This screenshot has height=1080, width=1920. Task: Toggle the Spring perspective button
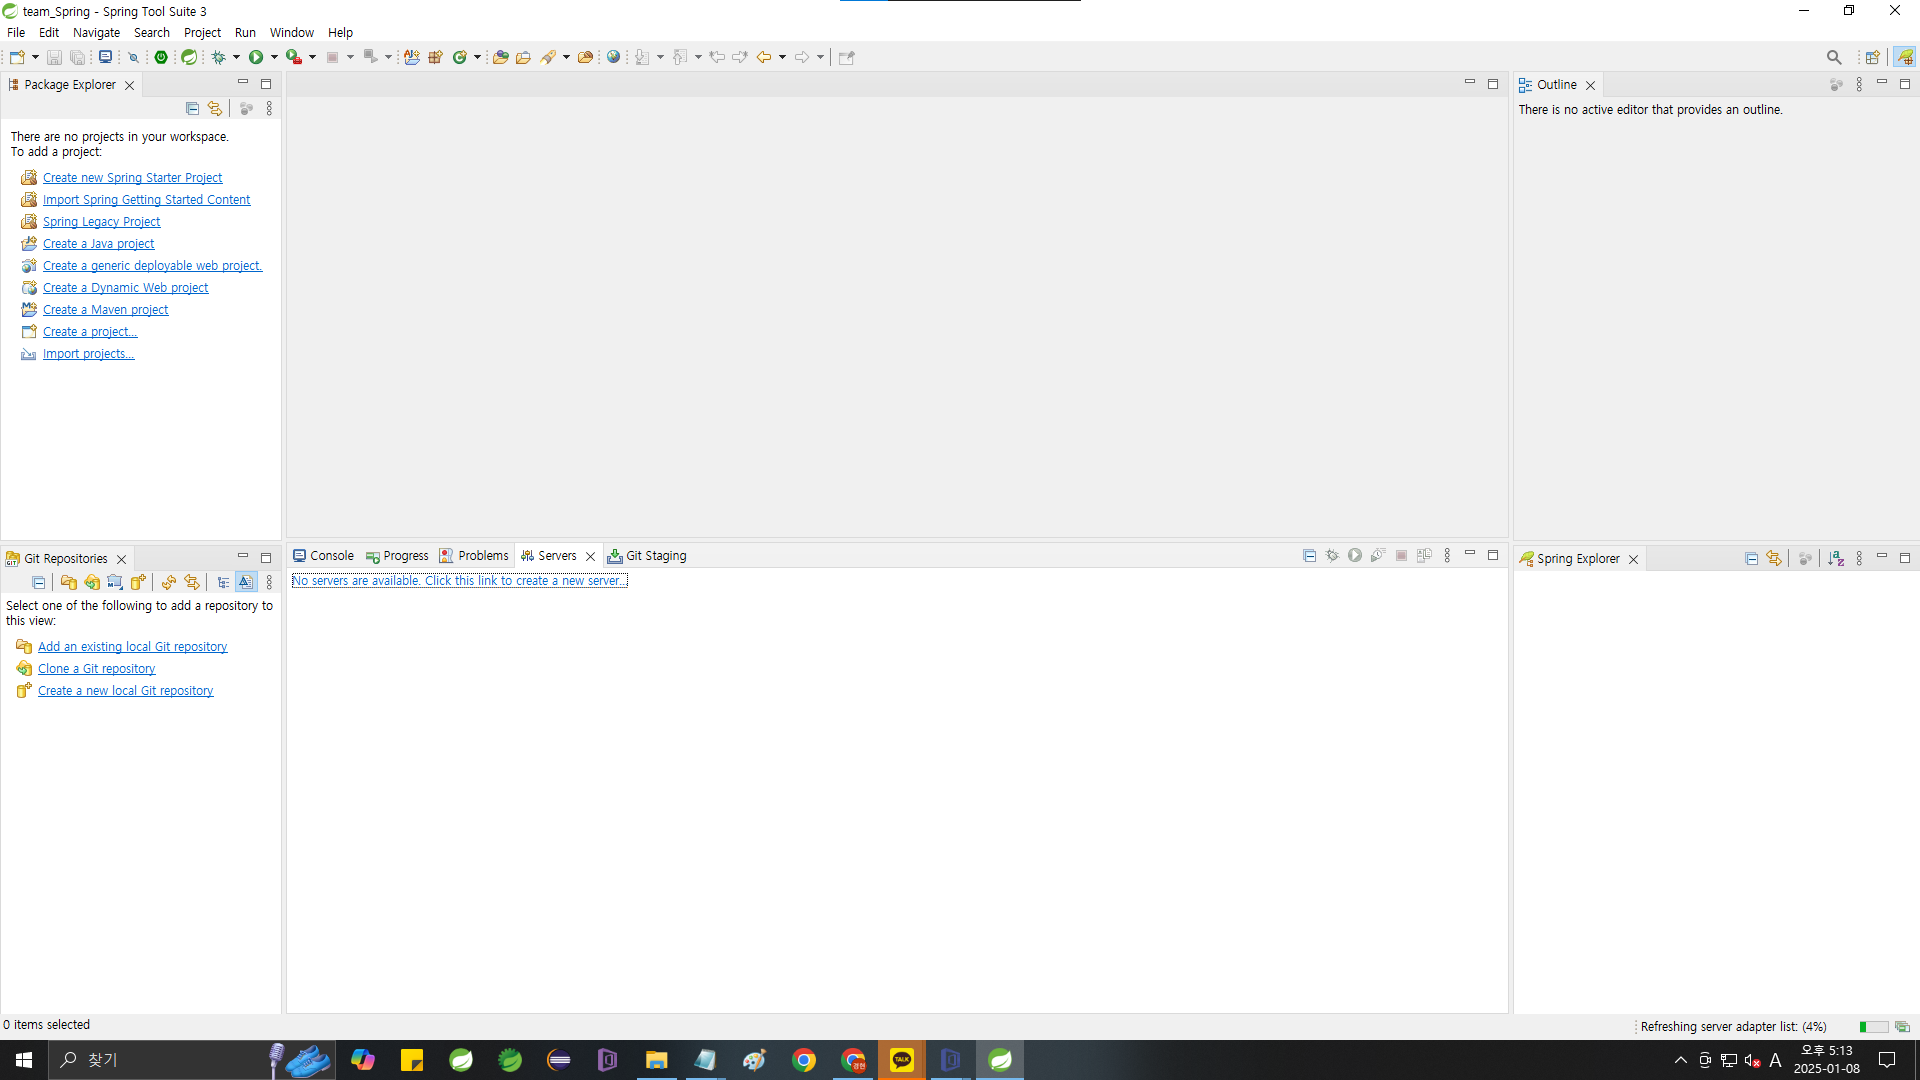point(1905,57)
